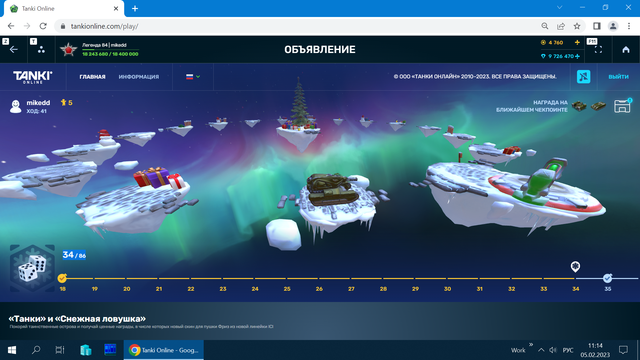640x360 pixels.
Task: Toggle the music mute icon
Action: (583, 76)
